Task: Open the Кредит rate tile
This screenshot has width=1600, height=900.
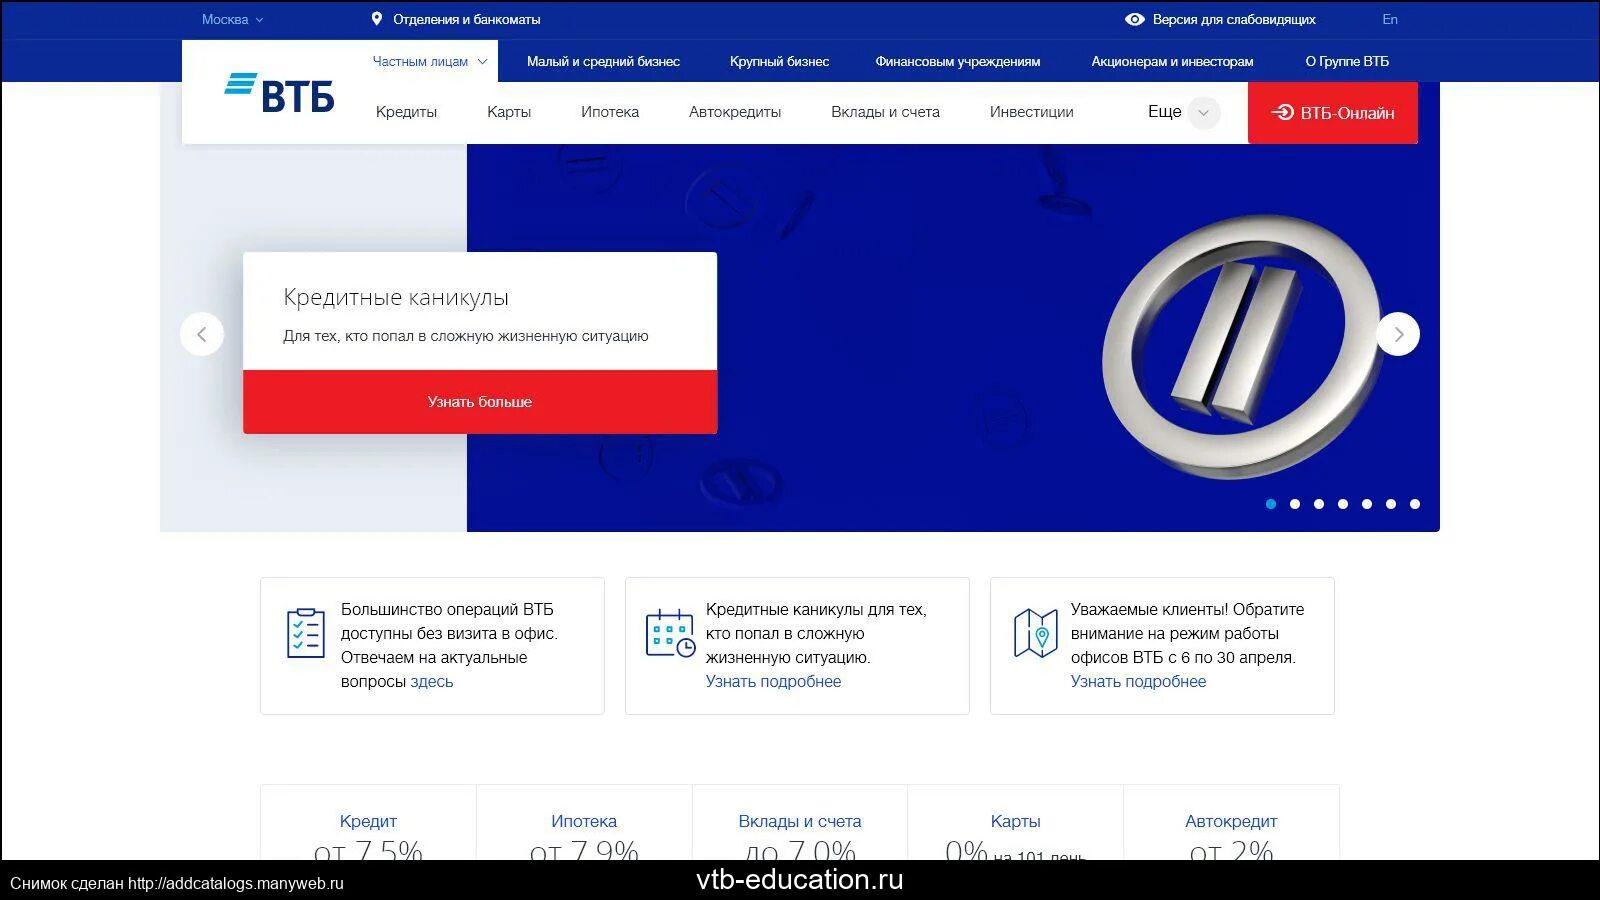Action: (368, 823)
